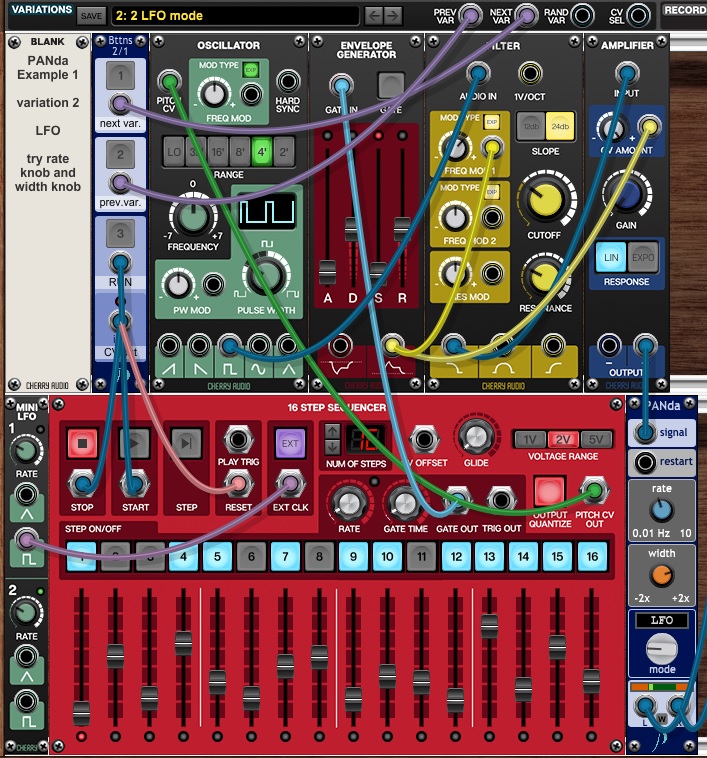Click the Save variation button
707x758 pixels.
[x=91, y=16]
